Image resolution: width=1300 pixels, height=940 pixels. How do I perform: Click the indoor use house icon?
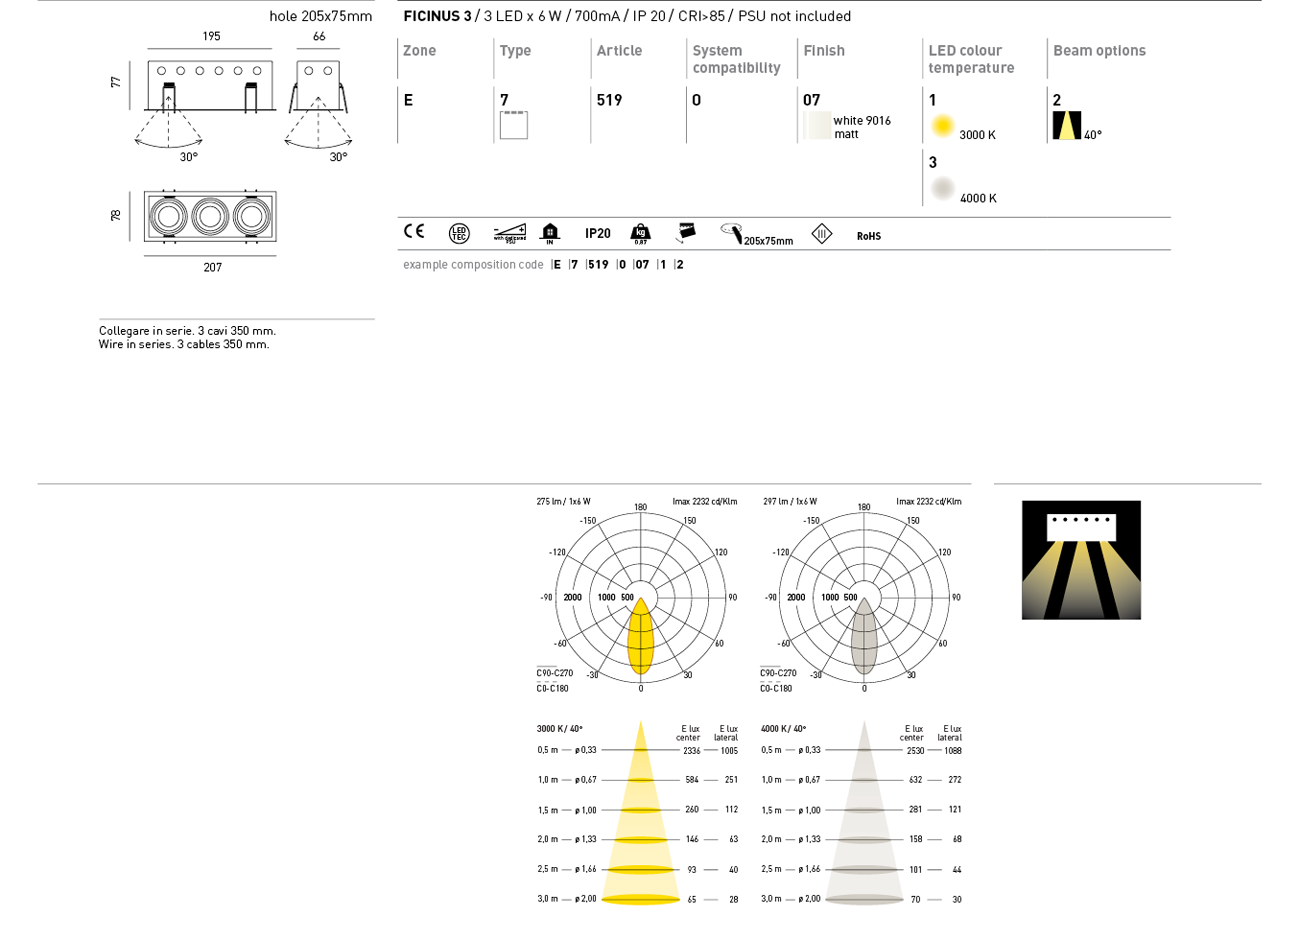(x=550, y=234)
